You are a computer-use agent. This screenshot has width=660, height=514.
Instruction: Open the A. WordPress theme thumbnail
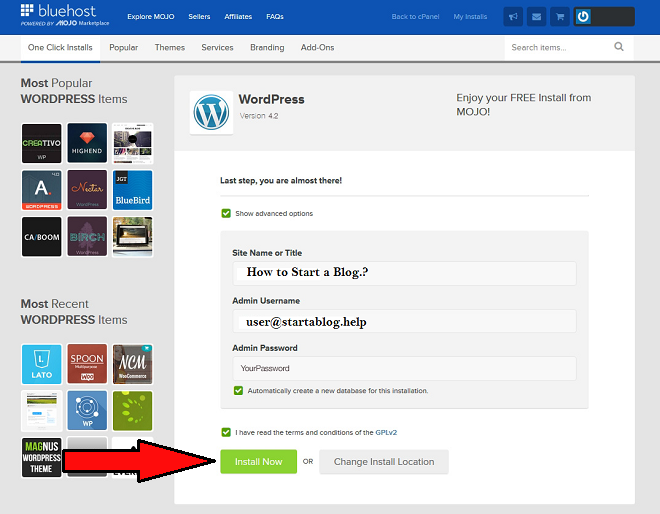coord(42,190)
